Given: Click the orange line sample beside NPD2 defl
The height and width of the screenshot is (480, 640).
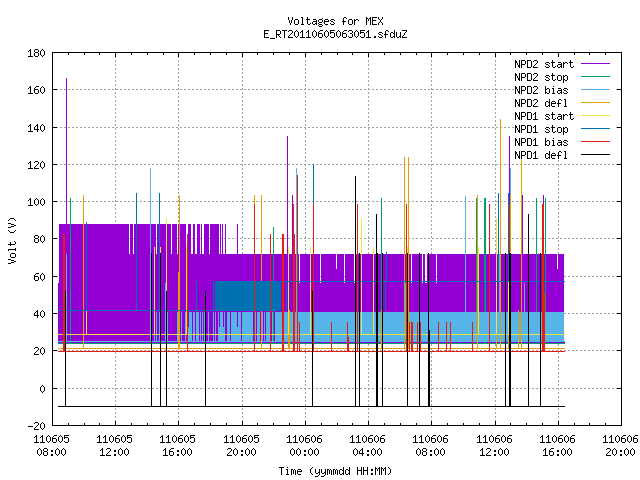Looking at the screenshot, I should tap(595, 103).
